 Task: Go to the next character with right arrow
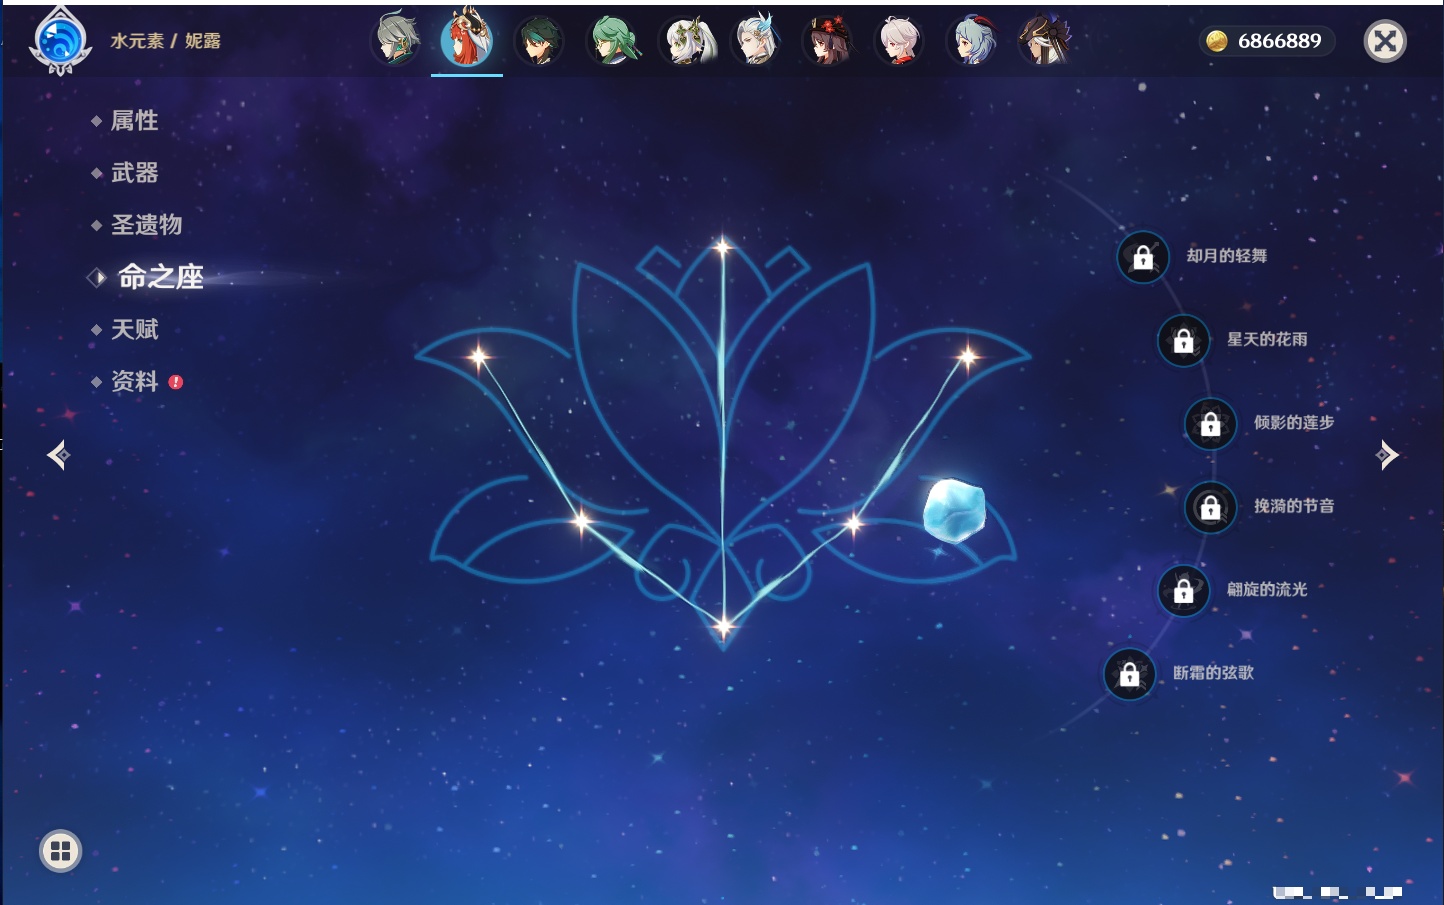[1387, 455]
